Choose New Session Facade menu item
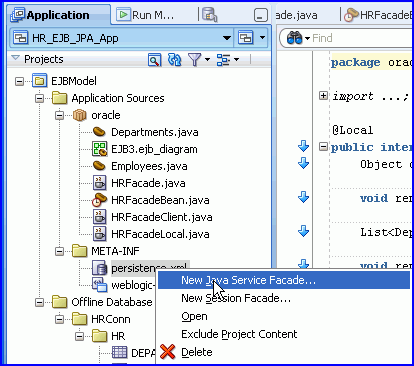The height and width of the screenshot is (366, 414). pos(283,298)
